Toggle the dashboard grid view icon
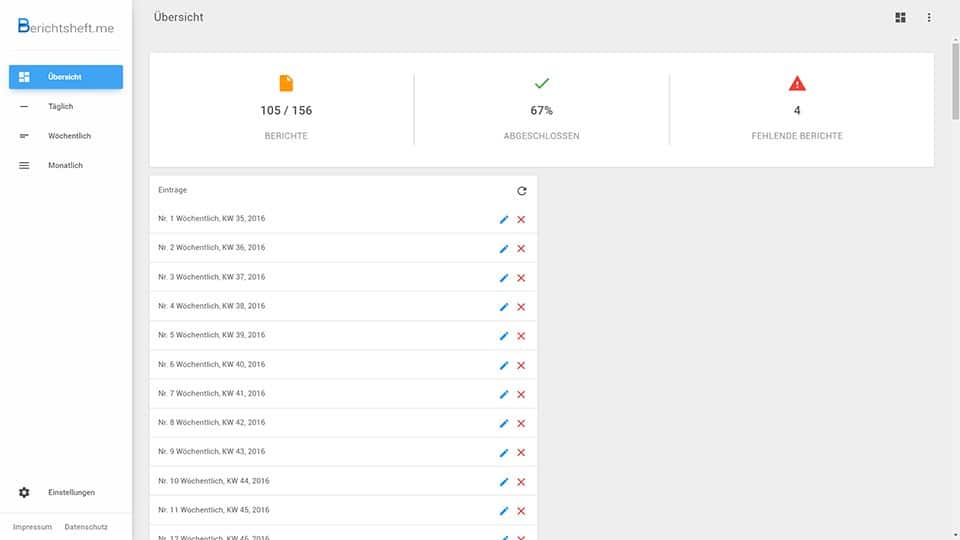This screenshot has width=960, height=540. [900, 18]
